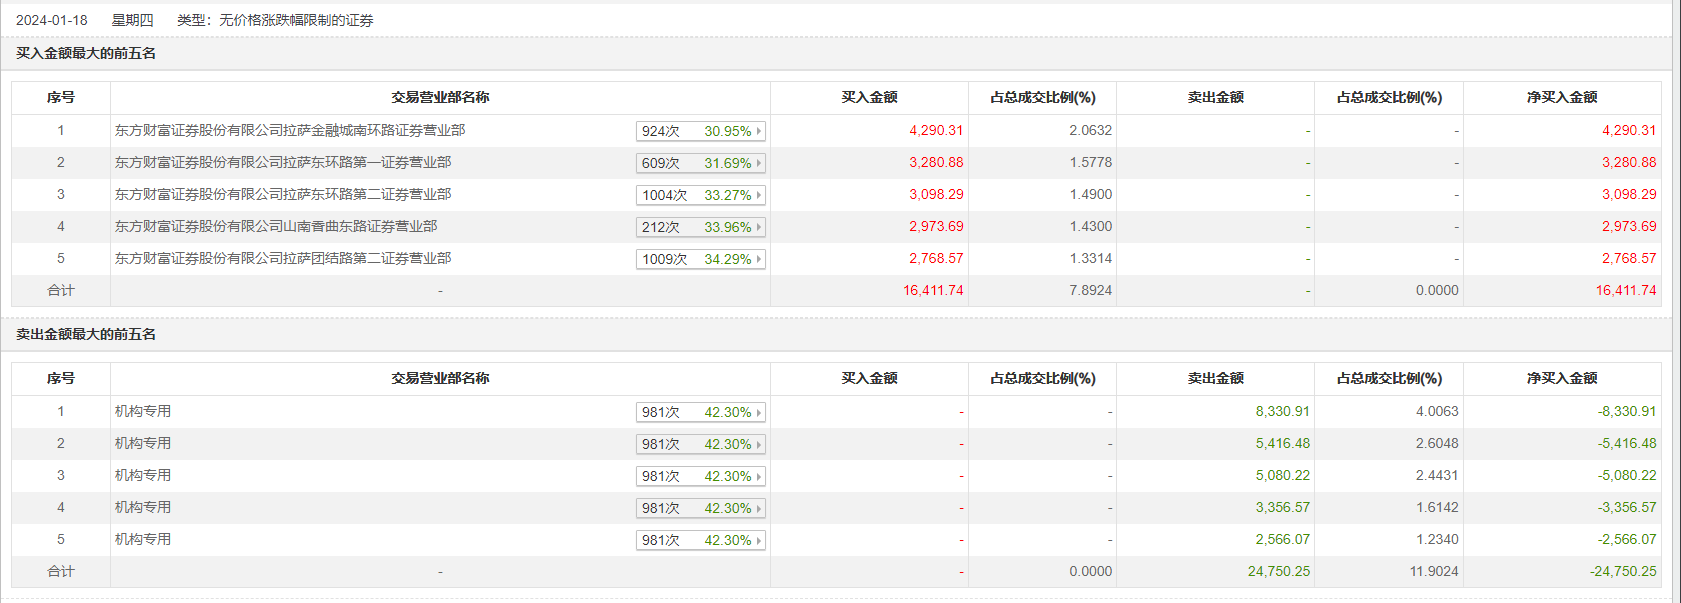1681x603 pixels.
Task: Click total sell amount 24,750.25
Action: tap(1279, 571)
